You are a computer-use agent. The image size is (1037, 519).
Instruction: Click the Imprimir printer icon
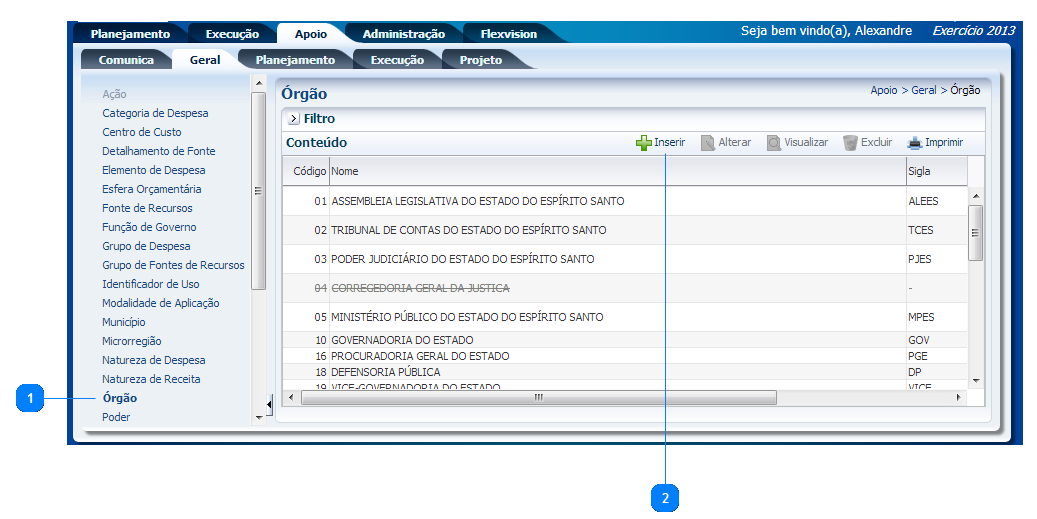point(914,143)
